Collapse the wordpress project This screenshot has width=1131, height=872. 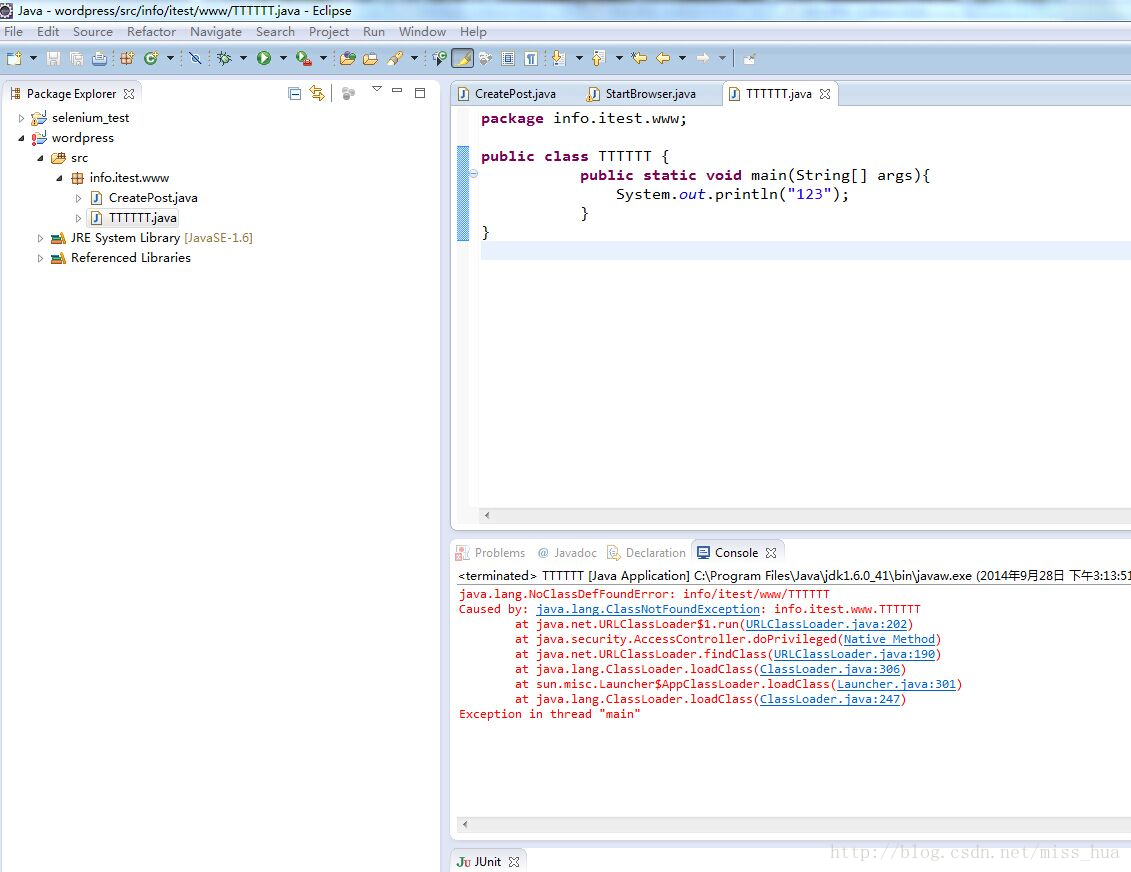click(21, 138)
